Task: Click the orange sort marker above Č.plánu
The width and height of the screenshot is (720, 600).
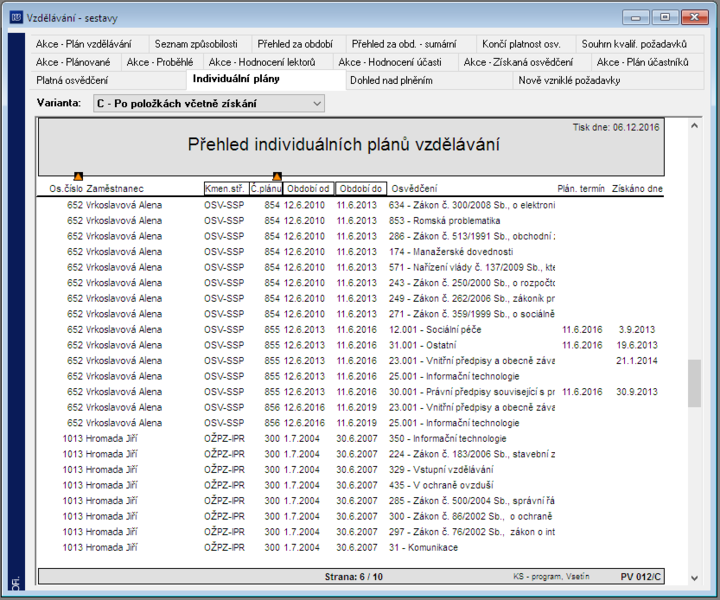Action: (277, 176)
